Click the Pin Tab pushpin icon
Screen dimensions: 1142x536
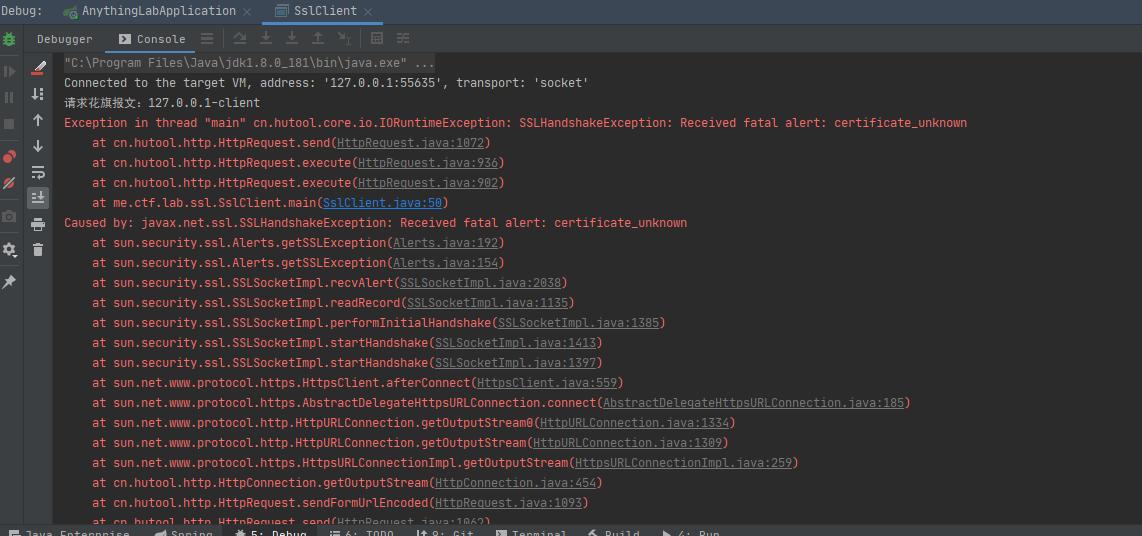tap(9, 282)
